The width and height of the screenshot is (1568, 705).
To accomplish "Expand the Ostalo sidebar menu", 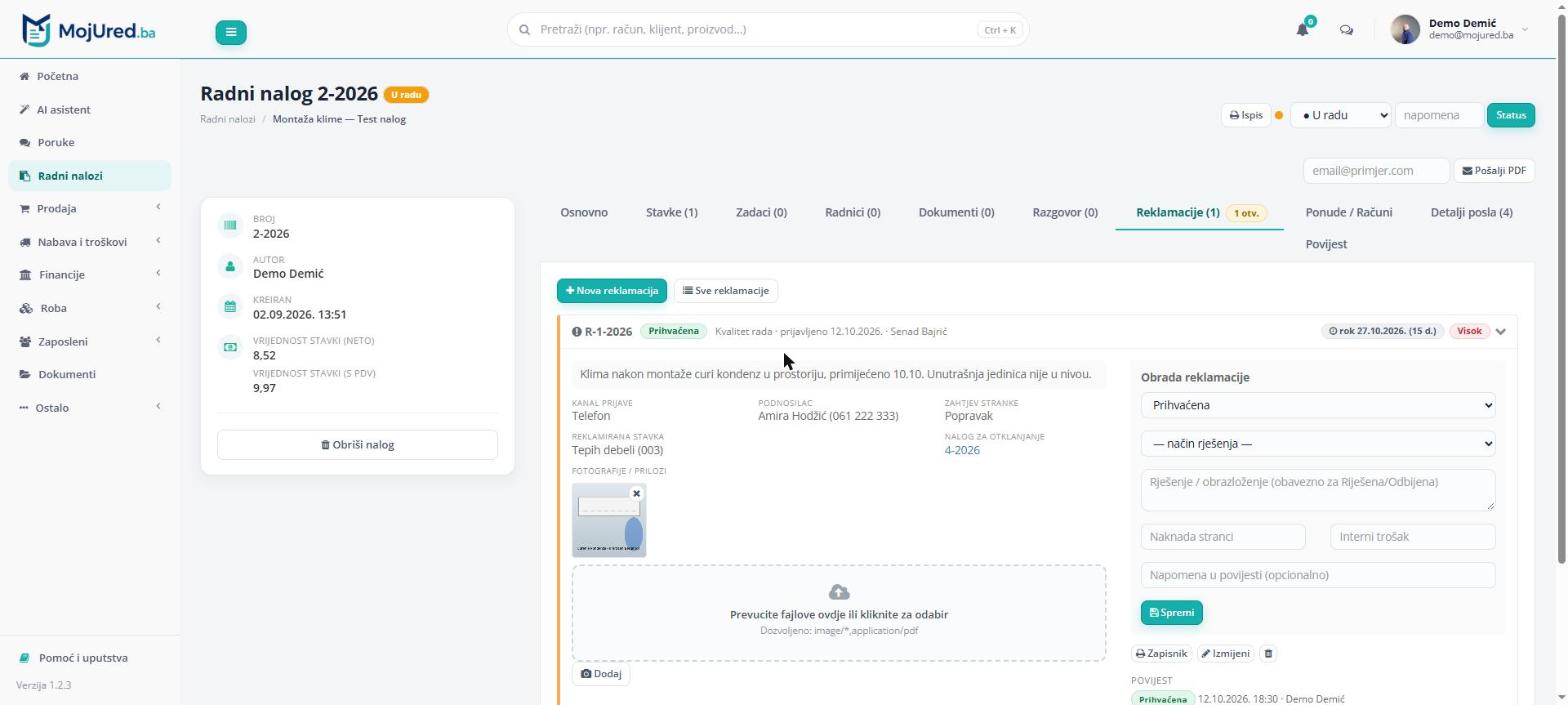I will [x=90, y=407].
